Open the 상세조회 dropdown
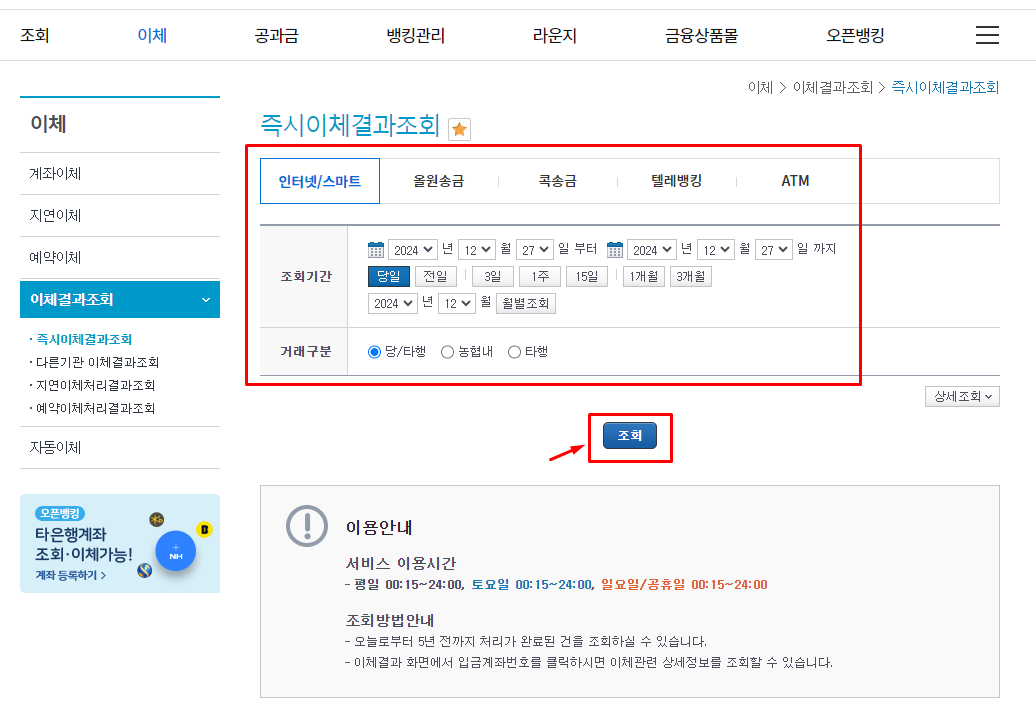The height and width of the screenshot is (719, 1036). tap(961, 396)
